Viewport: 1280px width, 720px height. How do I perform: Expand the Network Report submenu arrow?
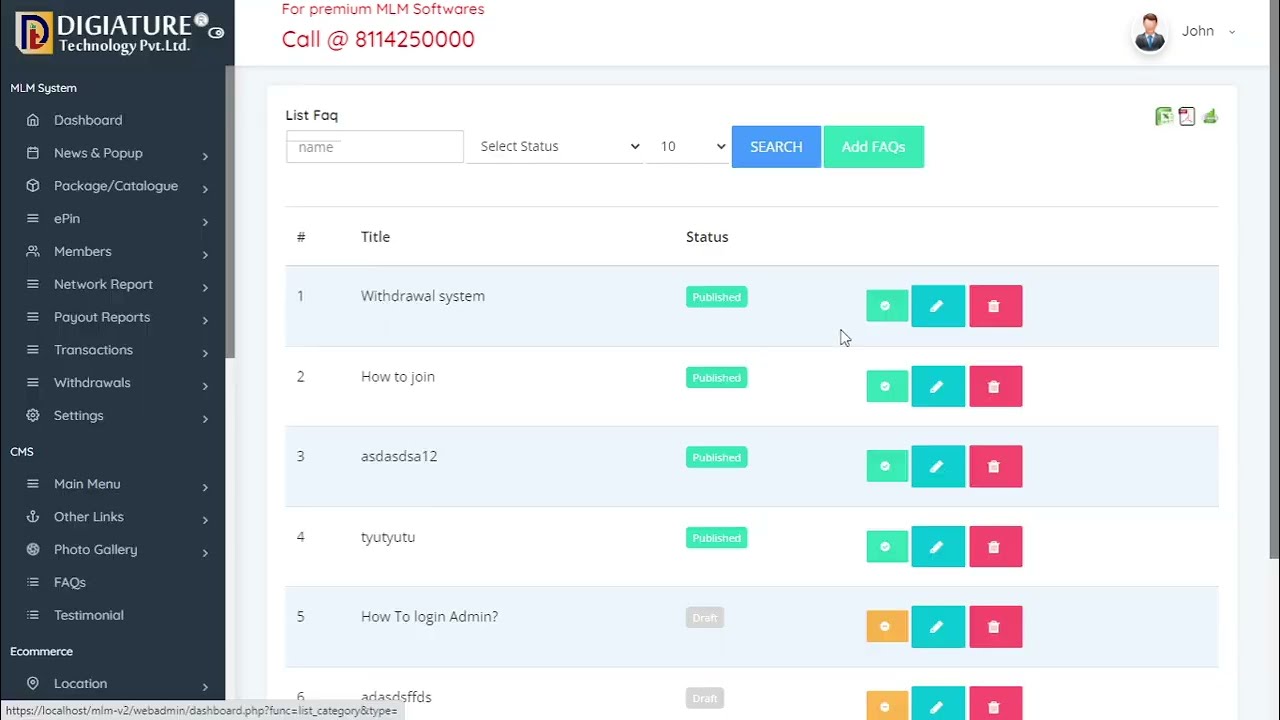tap(205, 288)
